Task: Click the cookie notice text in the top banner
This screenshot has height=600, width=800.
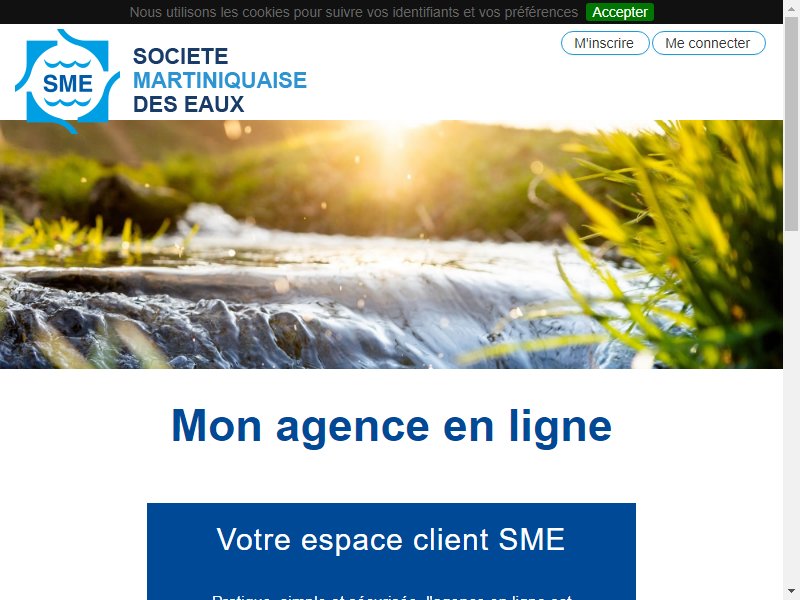Action: [354, 12]
